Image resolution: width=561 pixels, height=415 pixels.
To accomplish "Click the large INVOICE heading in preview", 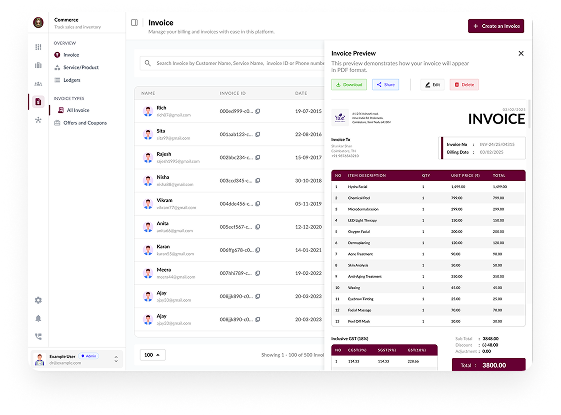I will pos(497,119).
